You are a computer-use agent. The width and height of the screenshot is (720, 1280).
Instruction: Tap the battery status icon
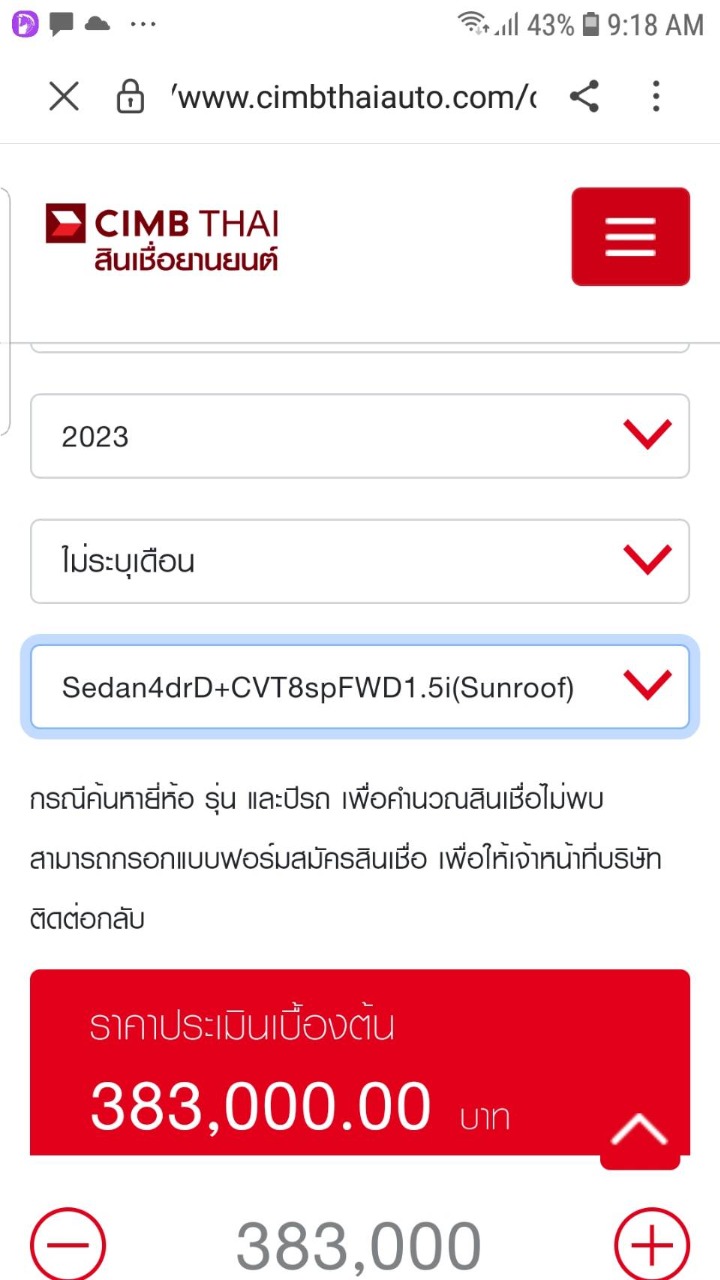(x=591, y=24)
